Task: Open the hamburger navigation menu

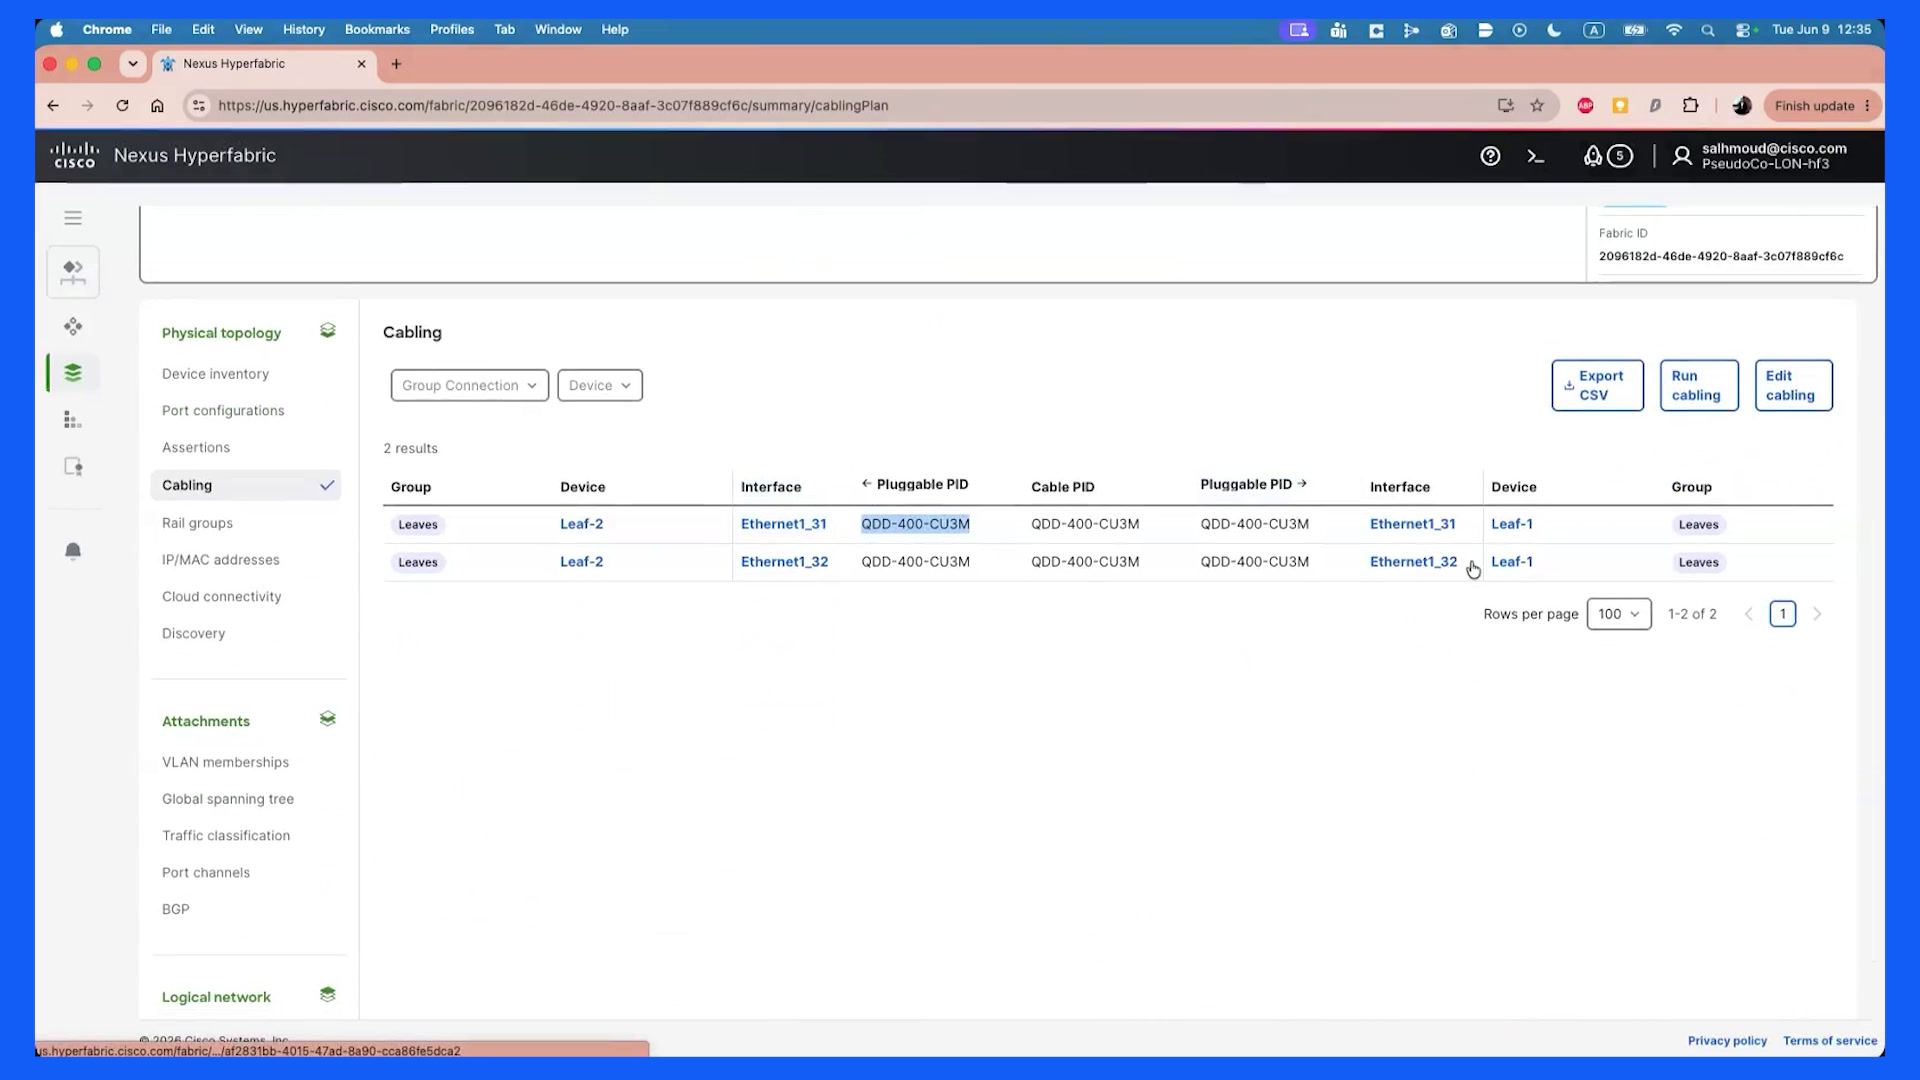Action: tap(73, 218)
